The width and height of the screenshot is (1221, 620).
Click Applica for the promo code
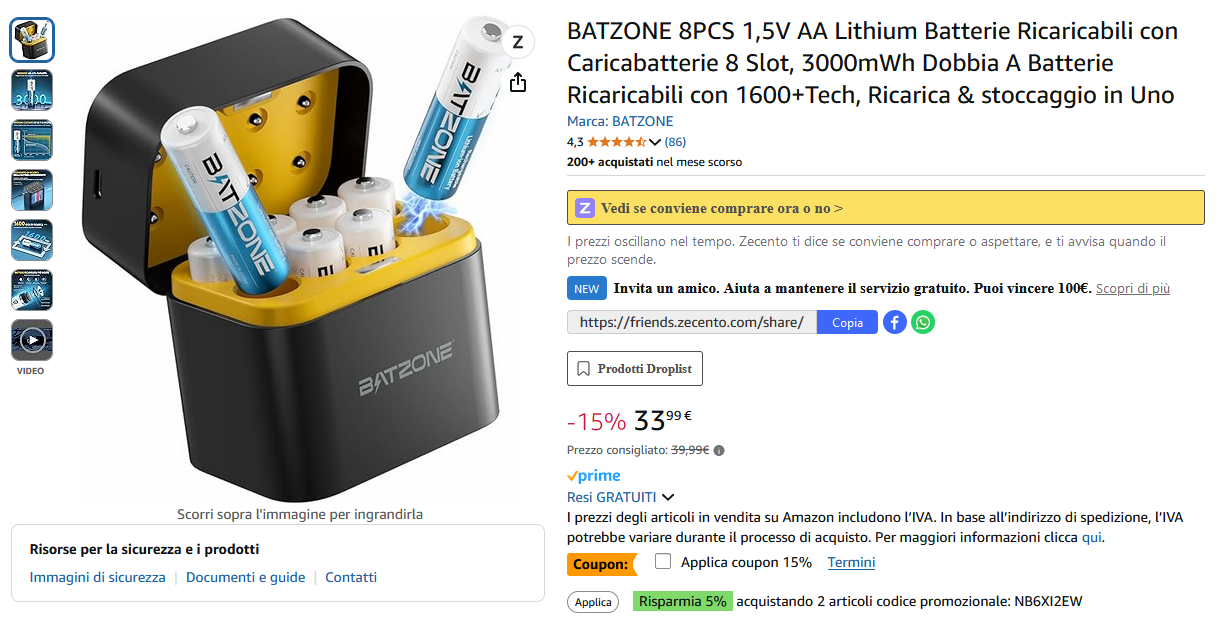[x=593, y=602]
